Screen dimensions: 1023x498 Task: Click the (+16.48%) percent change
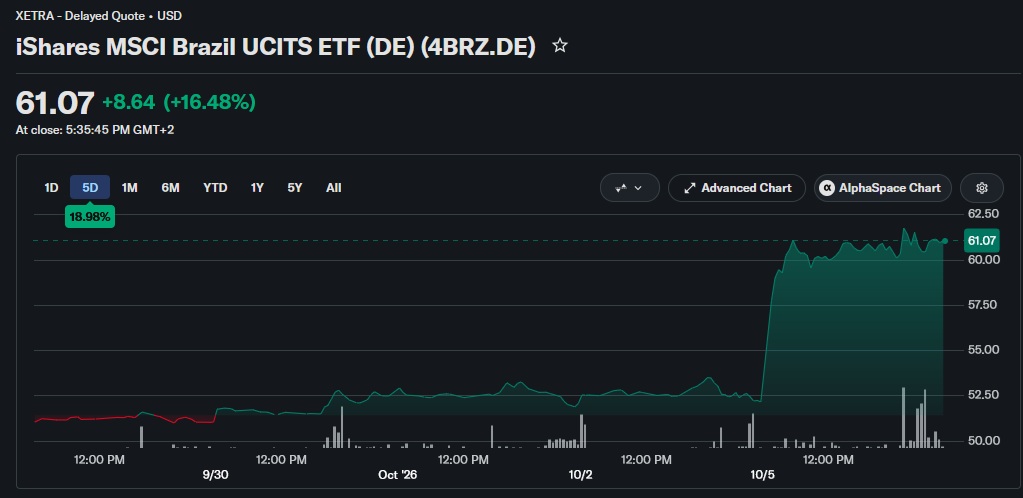point(209,102)
